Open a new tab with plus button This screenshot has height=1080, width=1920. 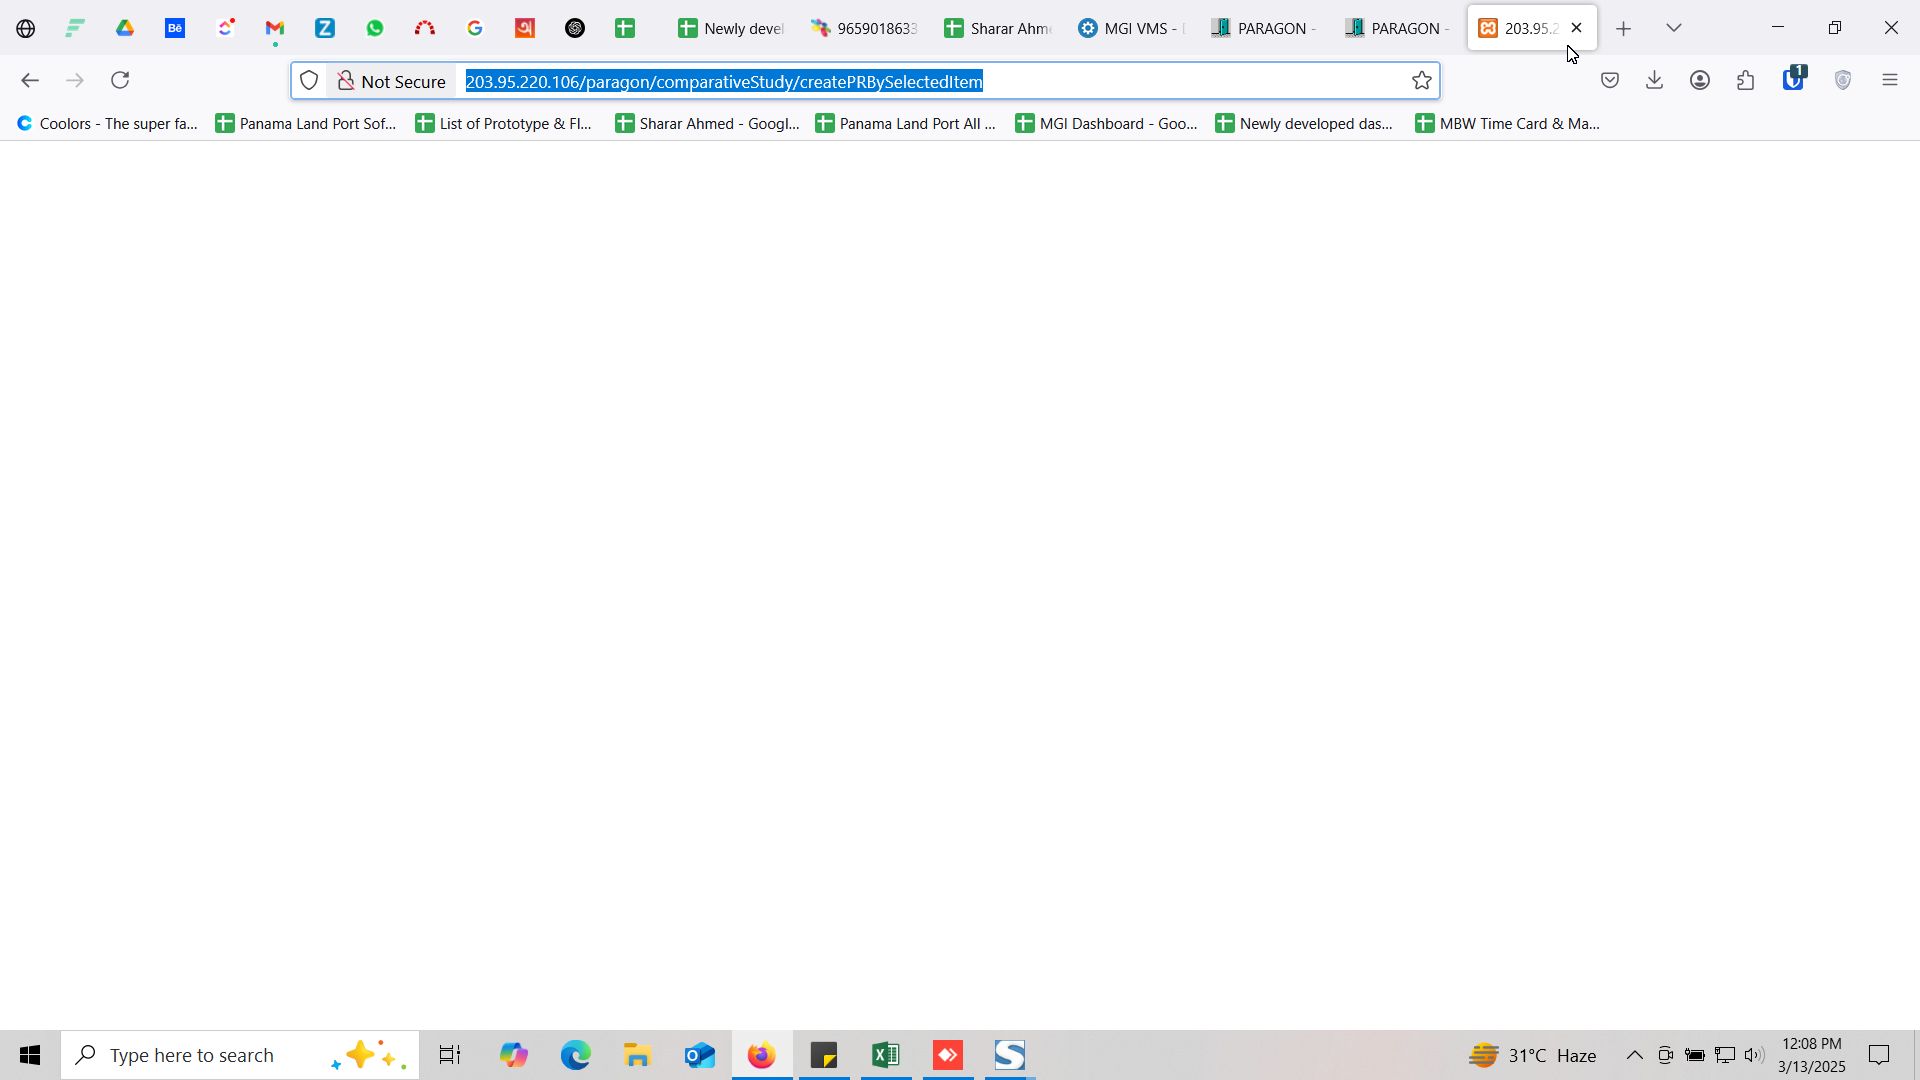click(x=1623, y=29)
